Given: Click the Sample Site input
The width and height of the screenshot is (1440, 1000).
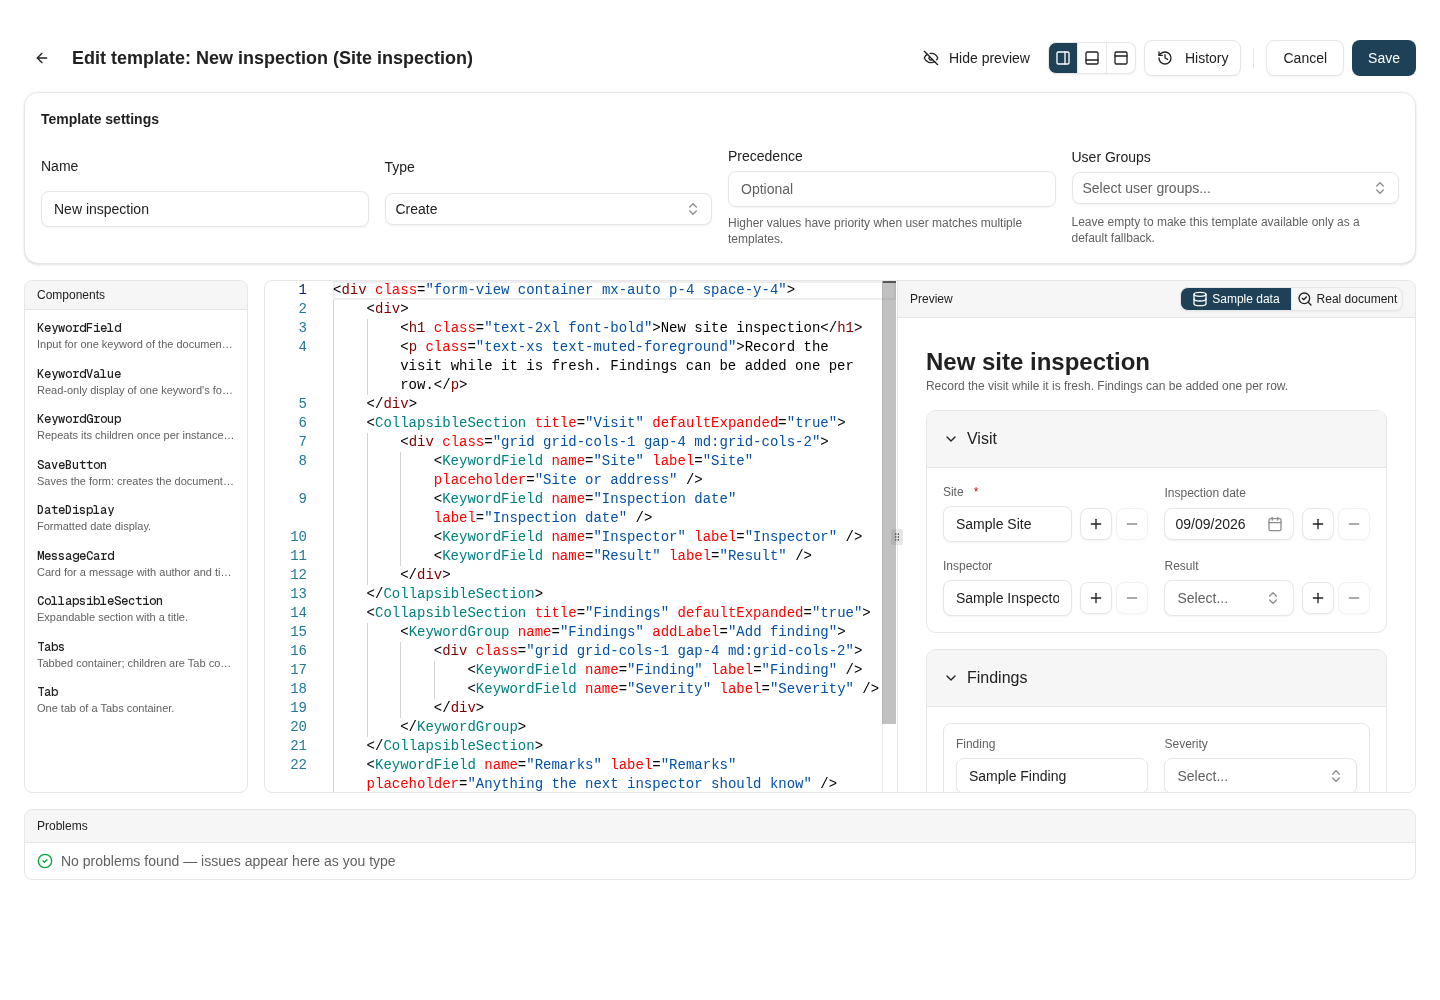Looking at the screenshot, I should click(x=1007, y=524).
